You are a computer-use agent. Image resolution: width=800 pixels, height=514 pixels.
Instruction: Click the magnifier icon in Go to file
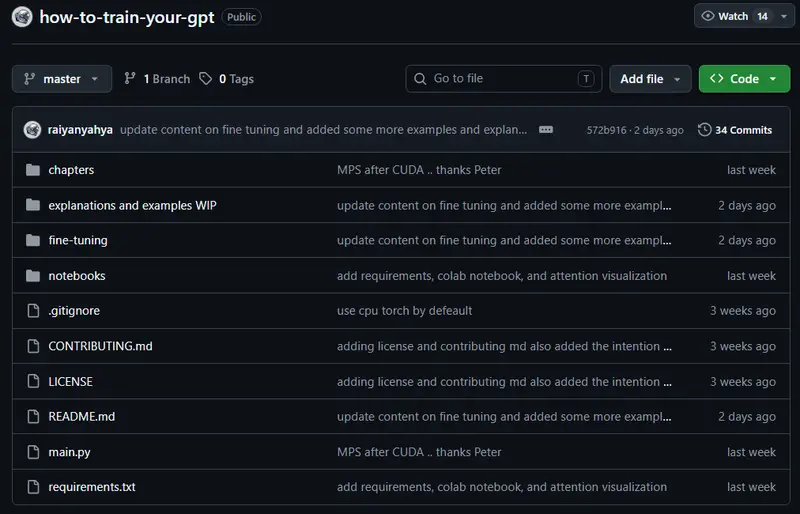(x=420, y=79)
